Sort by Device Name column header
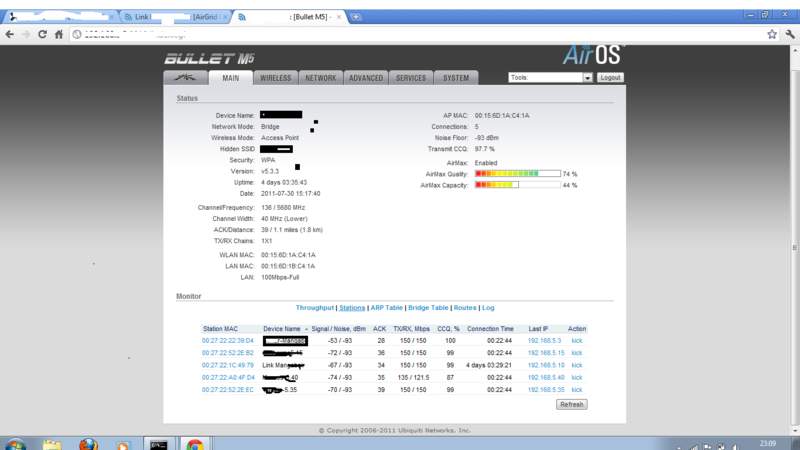800x450 pixels. pyautogui.click(x=282, y=329)
